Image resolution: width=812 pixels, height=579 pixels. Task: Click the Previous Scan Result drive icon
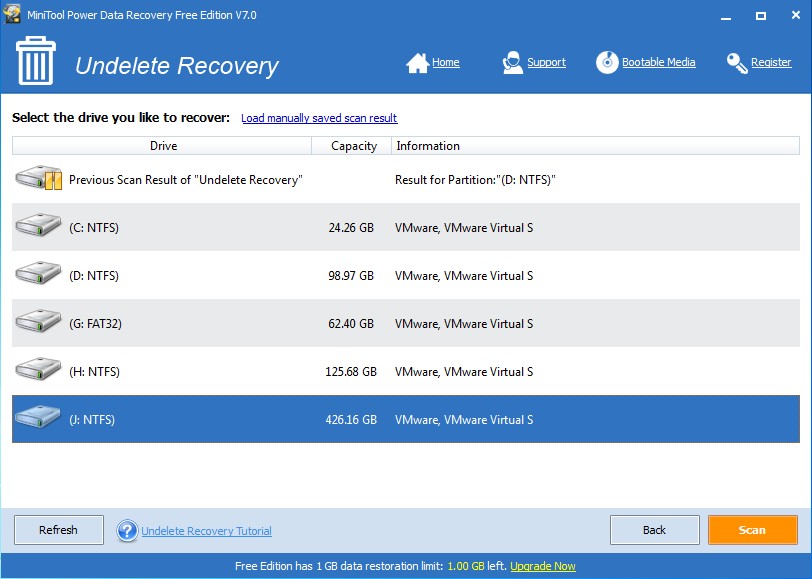(x=39, y=178)
